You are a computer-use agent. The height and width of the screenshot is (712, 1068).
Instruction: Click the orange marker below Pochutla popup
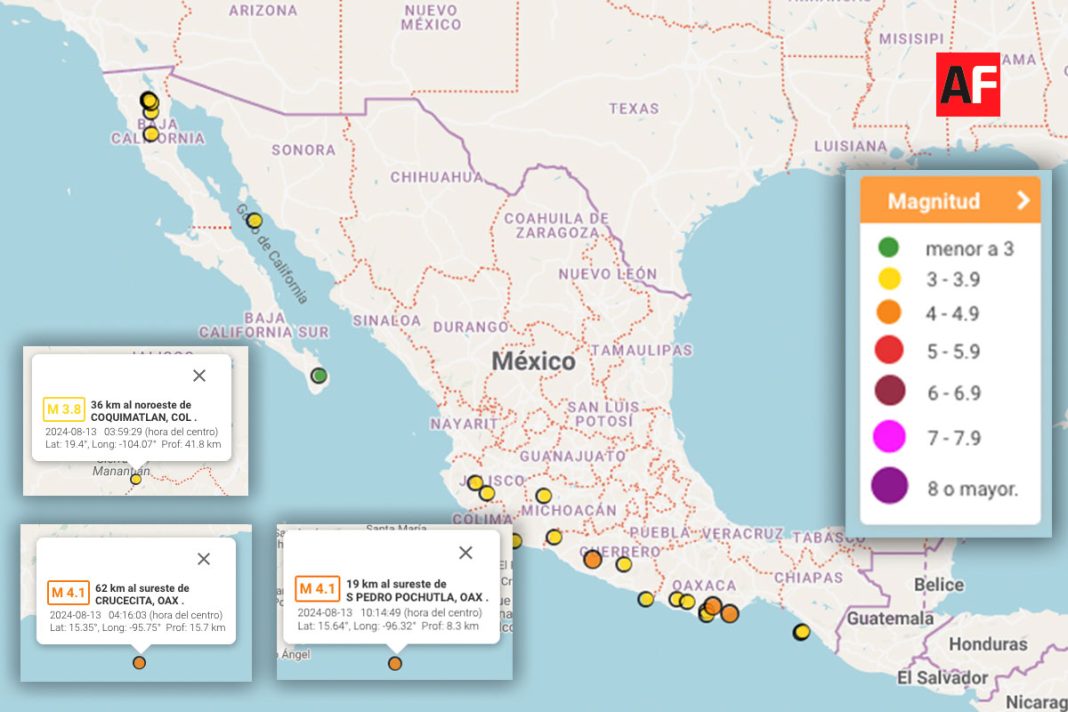click(395, 663)
